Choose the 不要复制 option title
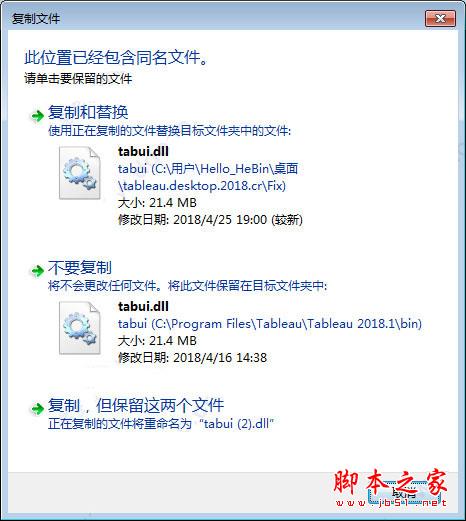The height and width of the screenshot is (521, 466). [x=80, y=267]
